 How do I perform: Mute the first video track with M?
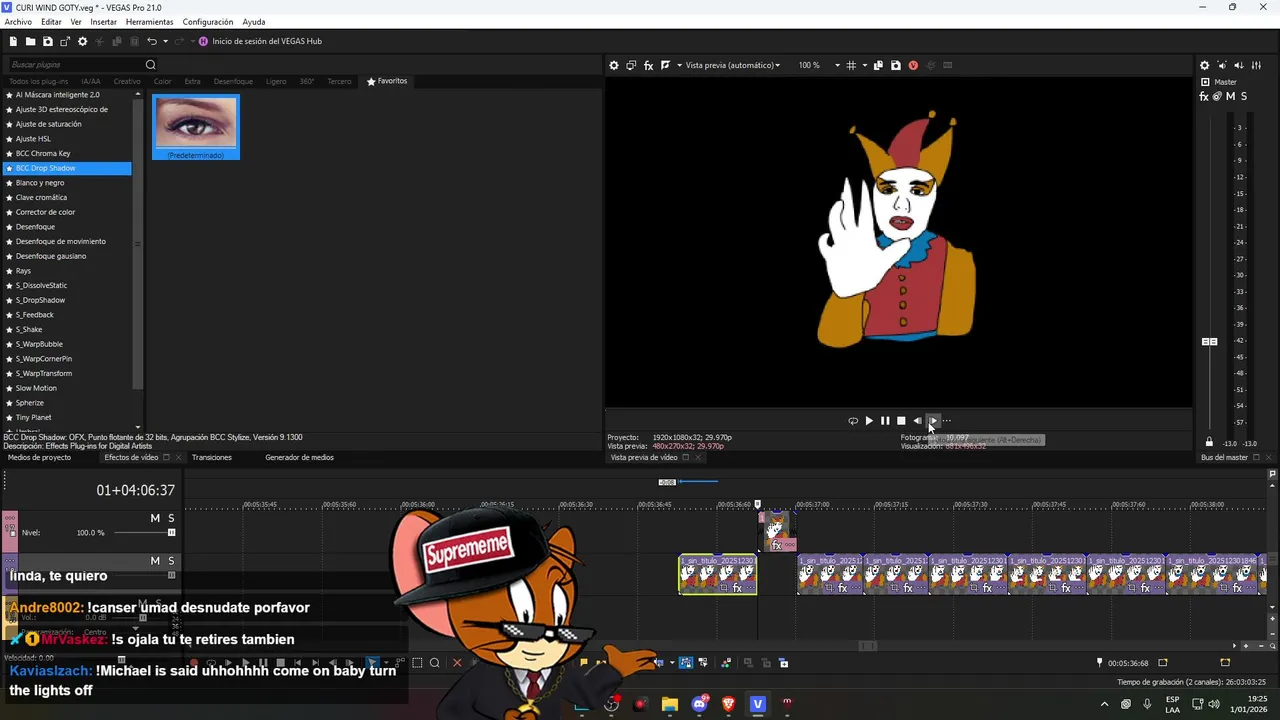coord(155,518)
